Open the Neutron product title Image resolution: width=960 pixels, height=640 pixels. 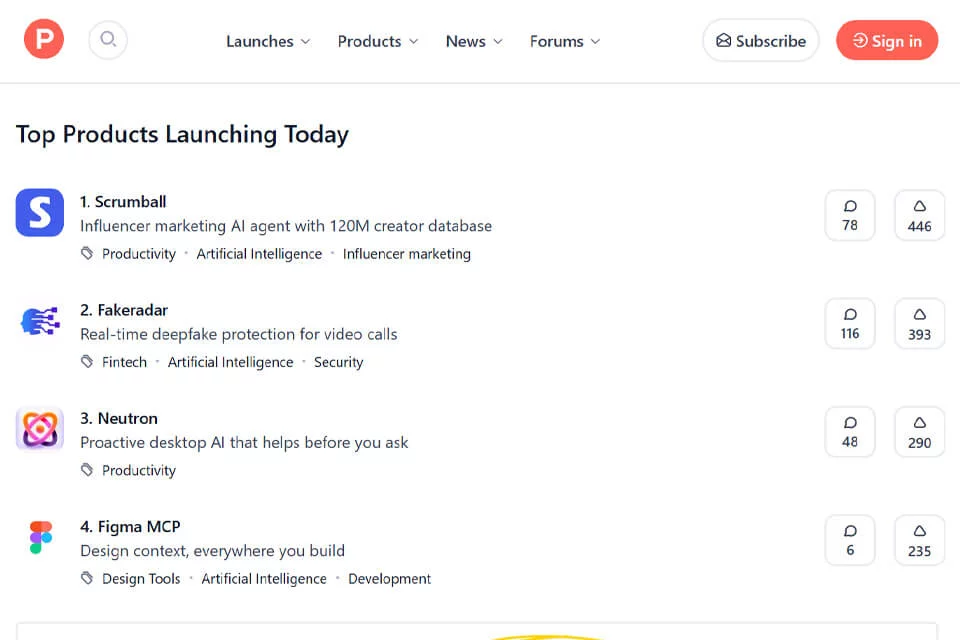pos(119,418)
